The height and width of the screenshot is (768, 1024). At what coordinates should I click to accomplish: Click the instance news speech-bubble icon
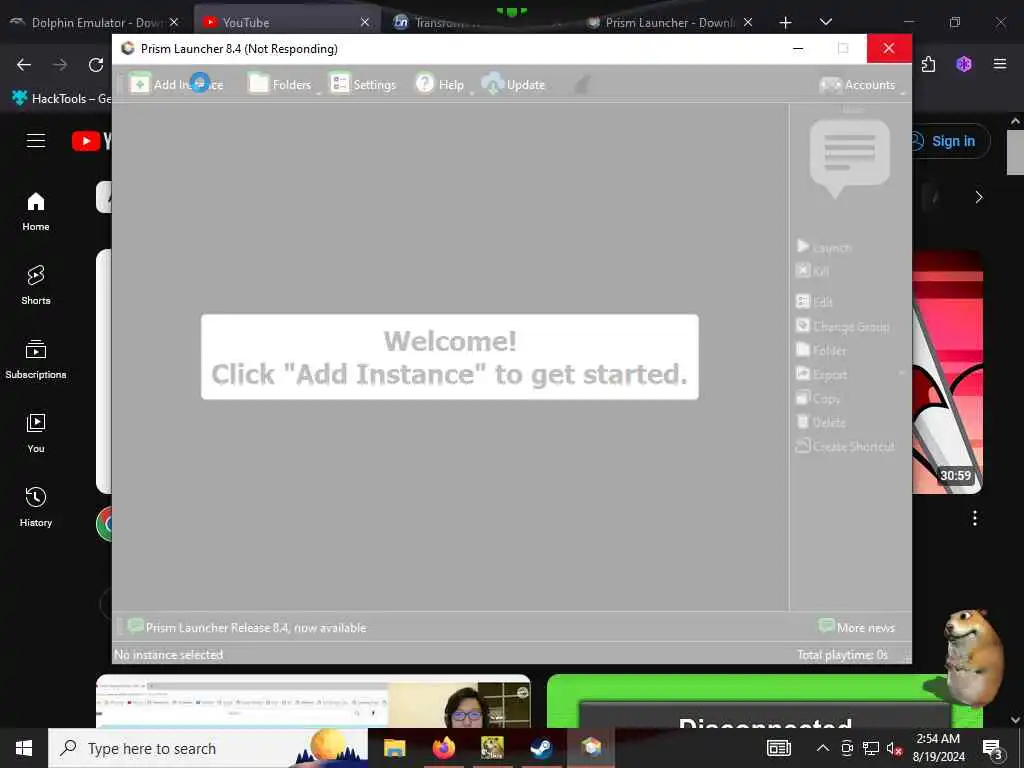click(x=850, y=159)
